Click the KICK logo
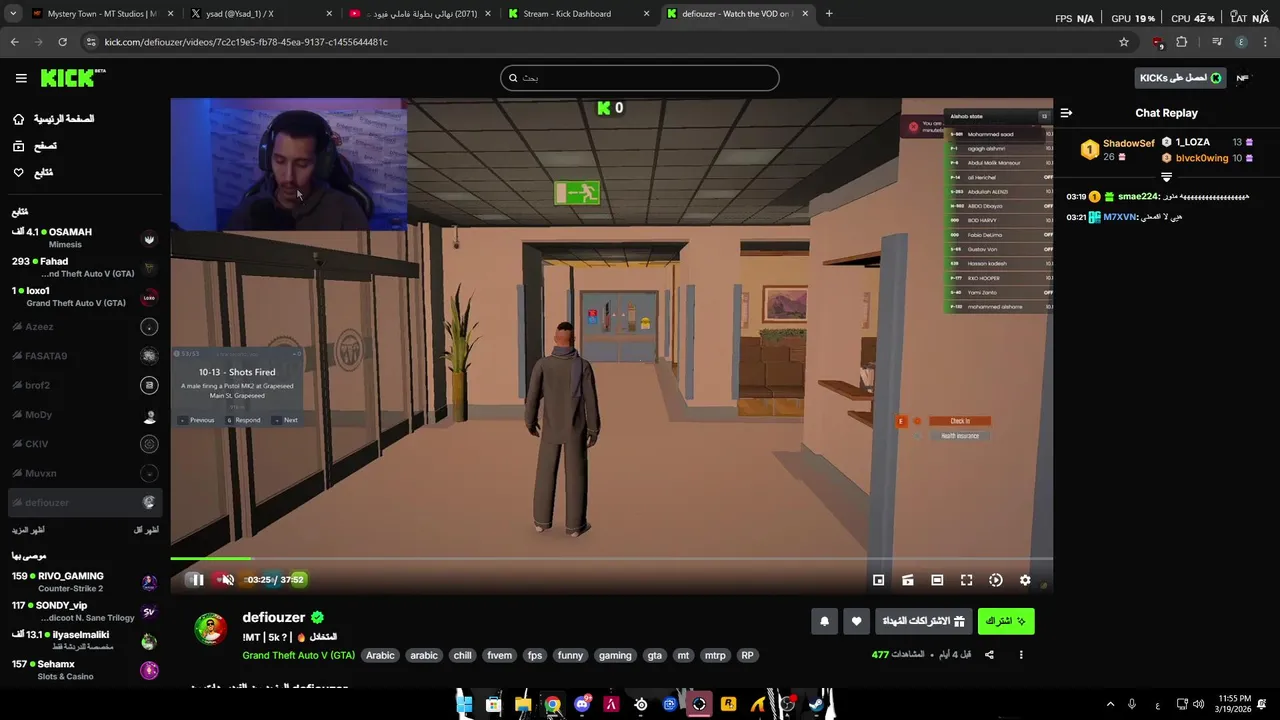 [x=72, y=78]
